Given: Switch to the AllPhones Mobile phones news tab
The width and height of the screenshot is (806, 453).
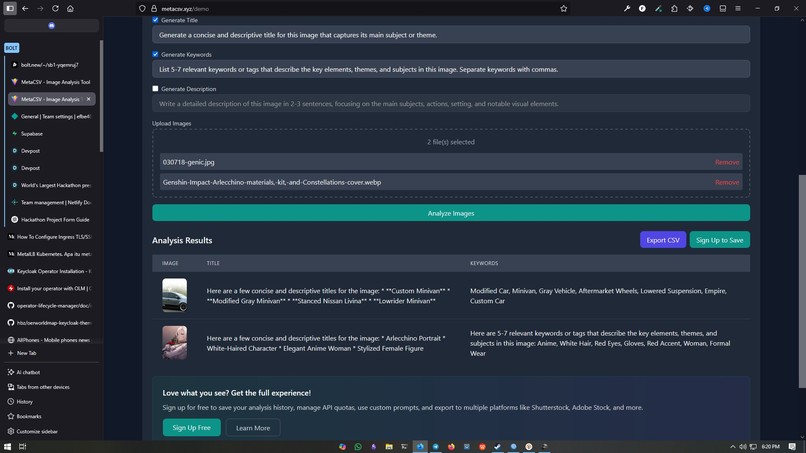Looking at the screenshot, I should pyautogui.click(x=50, y=340).
